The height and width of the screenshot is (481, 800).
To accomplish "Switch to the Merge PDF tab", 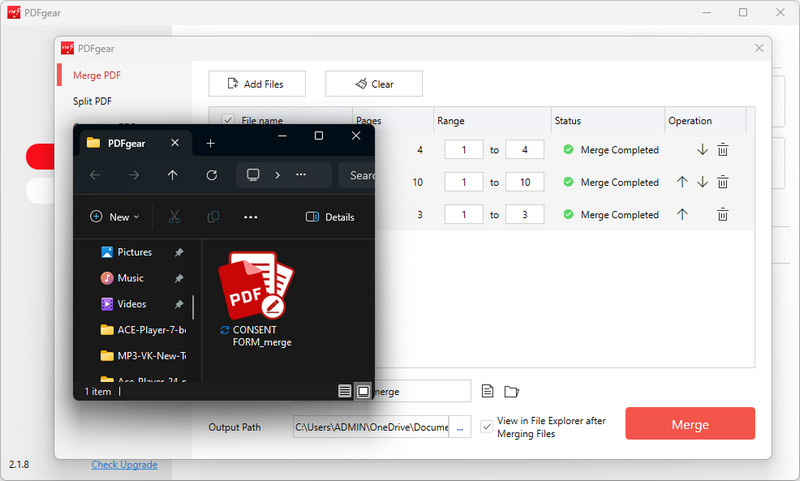I will pos(97,75).
